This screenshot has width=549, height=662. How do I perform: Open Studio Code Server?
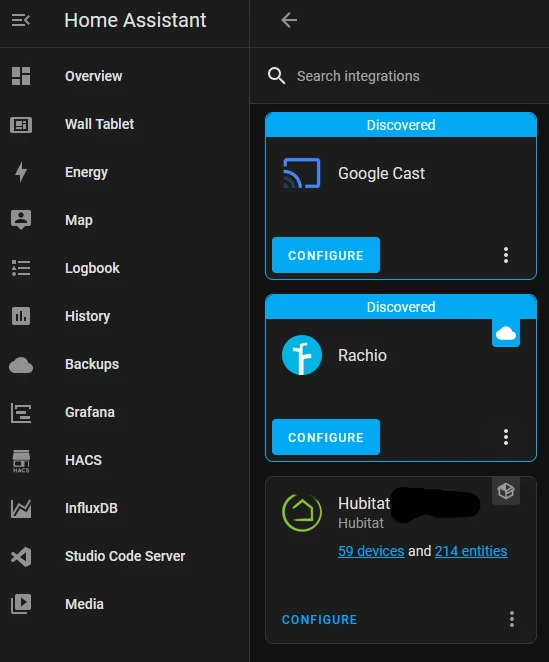[125, 556]
